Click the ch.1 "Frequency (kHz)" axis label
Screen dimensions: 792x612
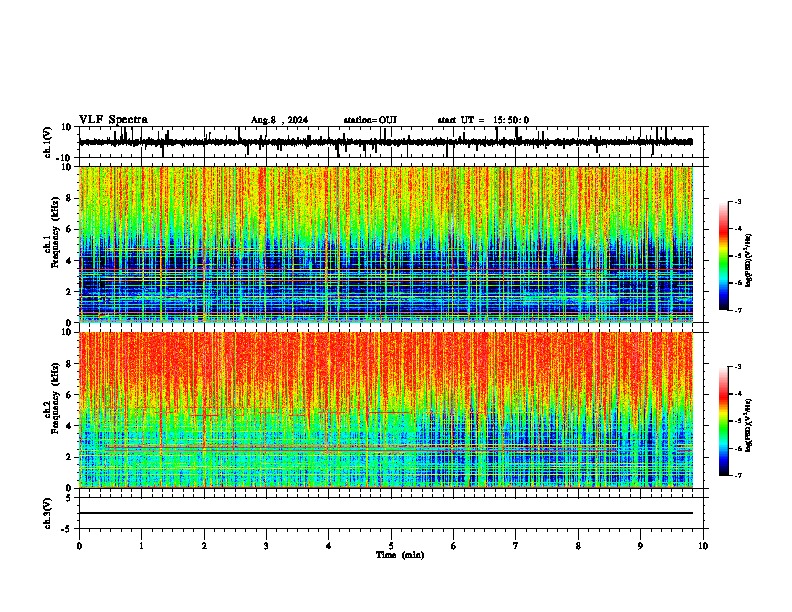point(55,233)
